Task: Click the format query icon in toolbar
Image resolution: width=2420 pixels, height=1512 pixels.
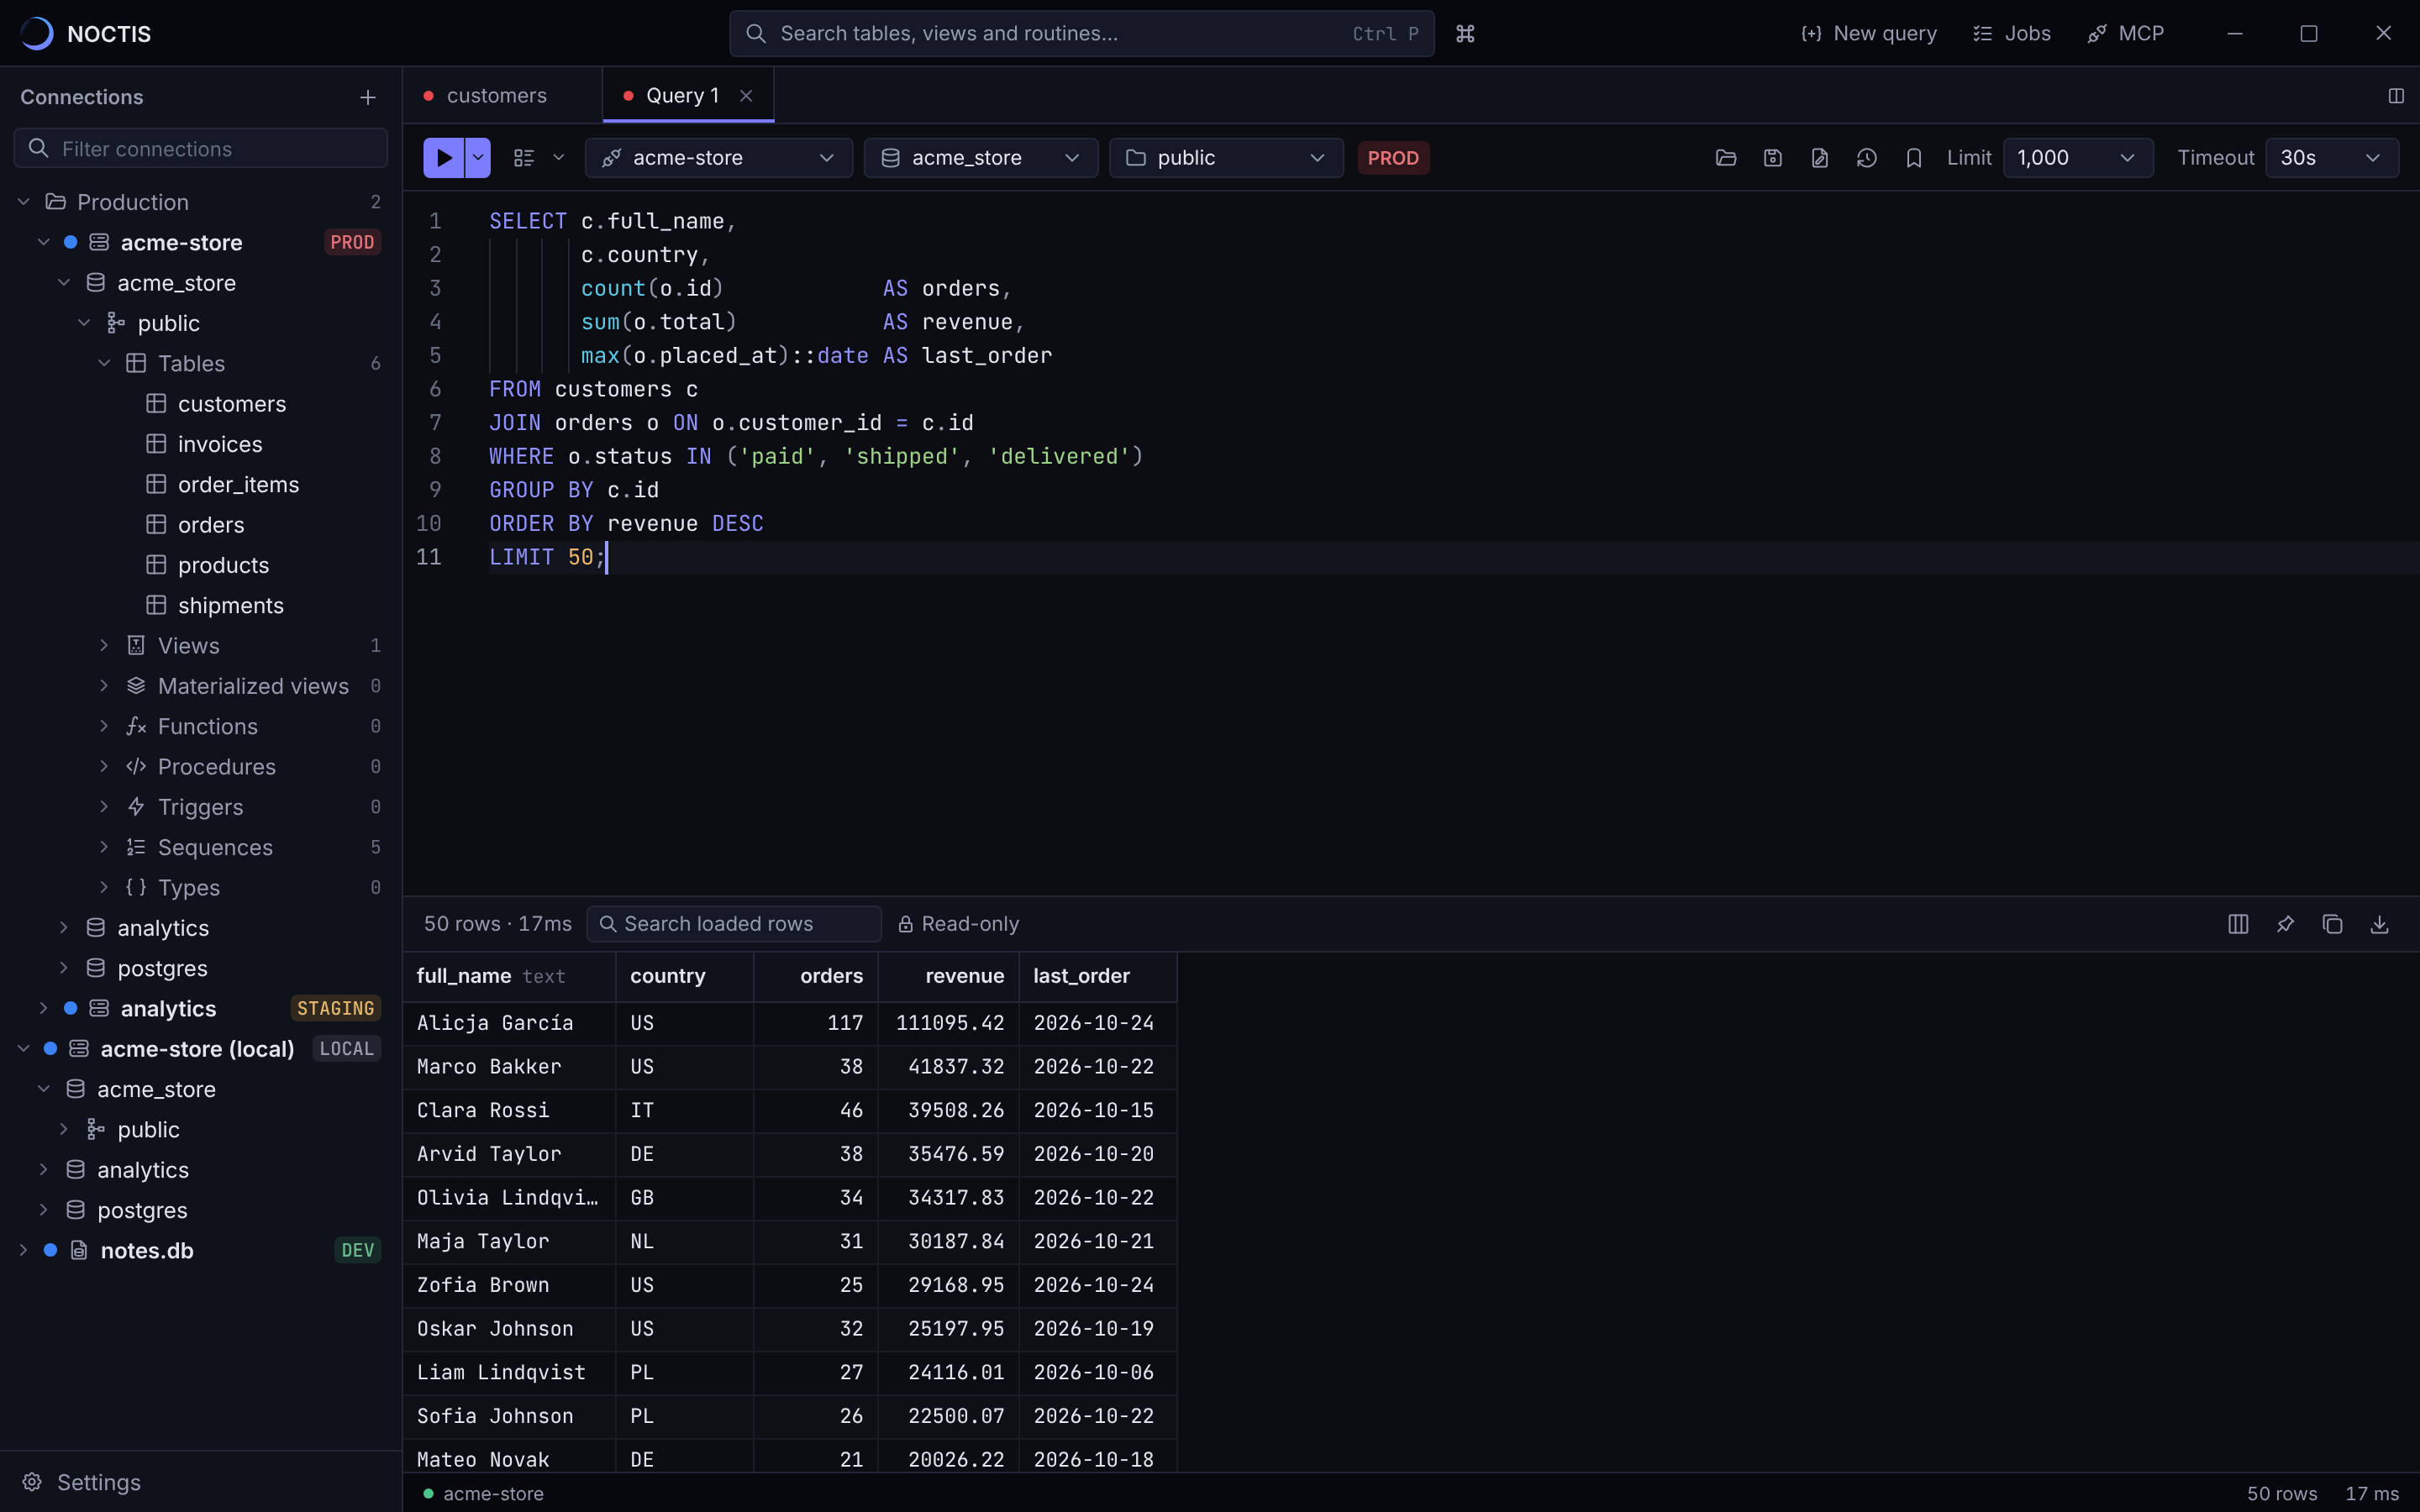Action: (524, 158)
